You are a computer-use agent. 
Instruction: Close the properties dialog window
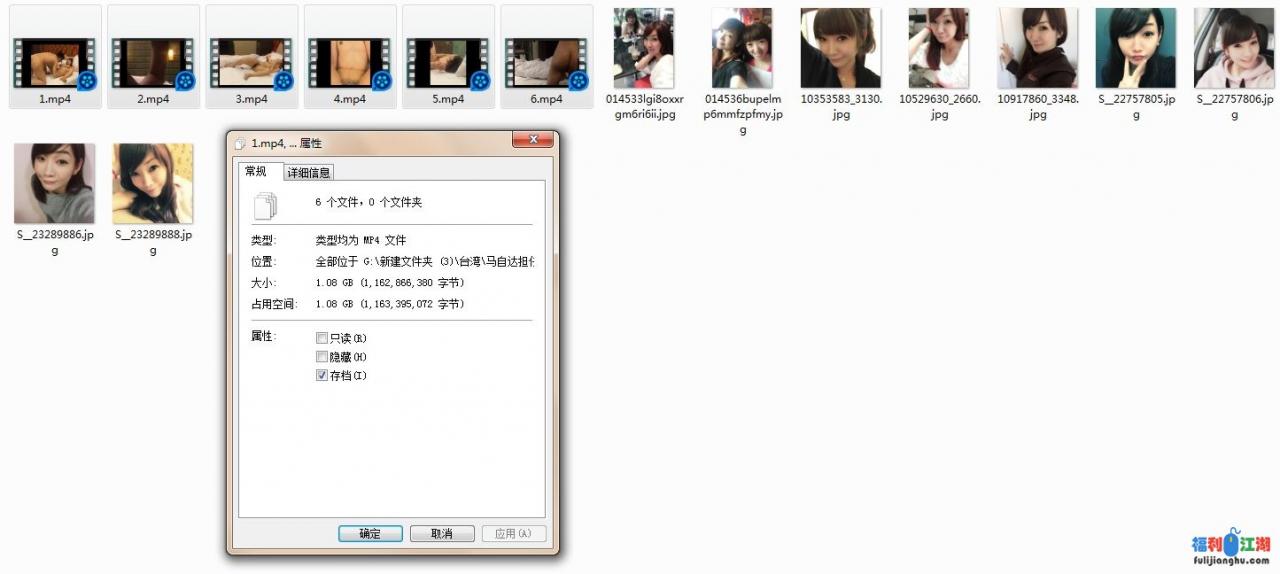(x=532, y=140)
